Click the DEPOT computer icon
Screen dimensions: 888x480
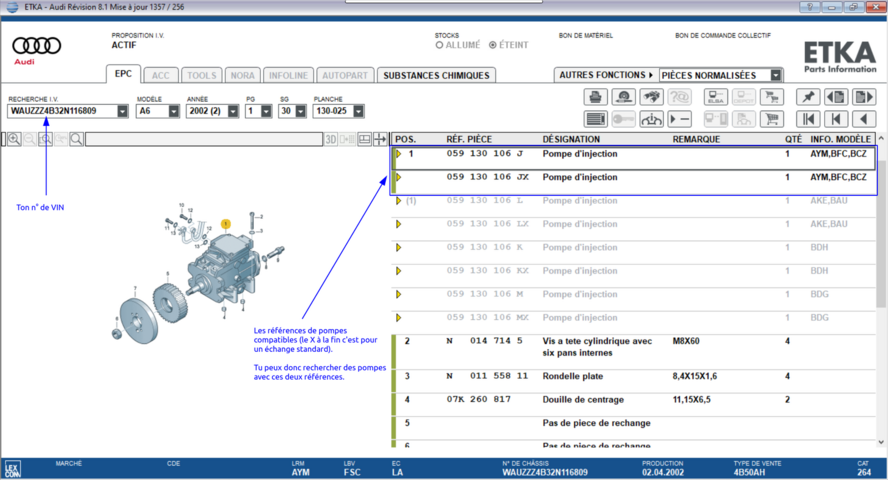(744, 97)
